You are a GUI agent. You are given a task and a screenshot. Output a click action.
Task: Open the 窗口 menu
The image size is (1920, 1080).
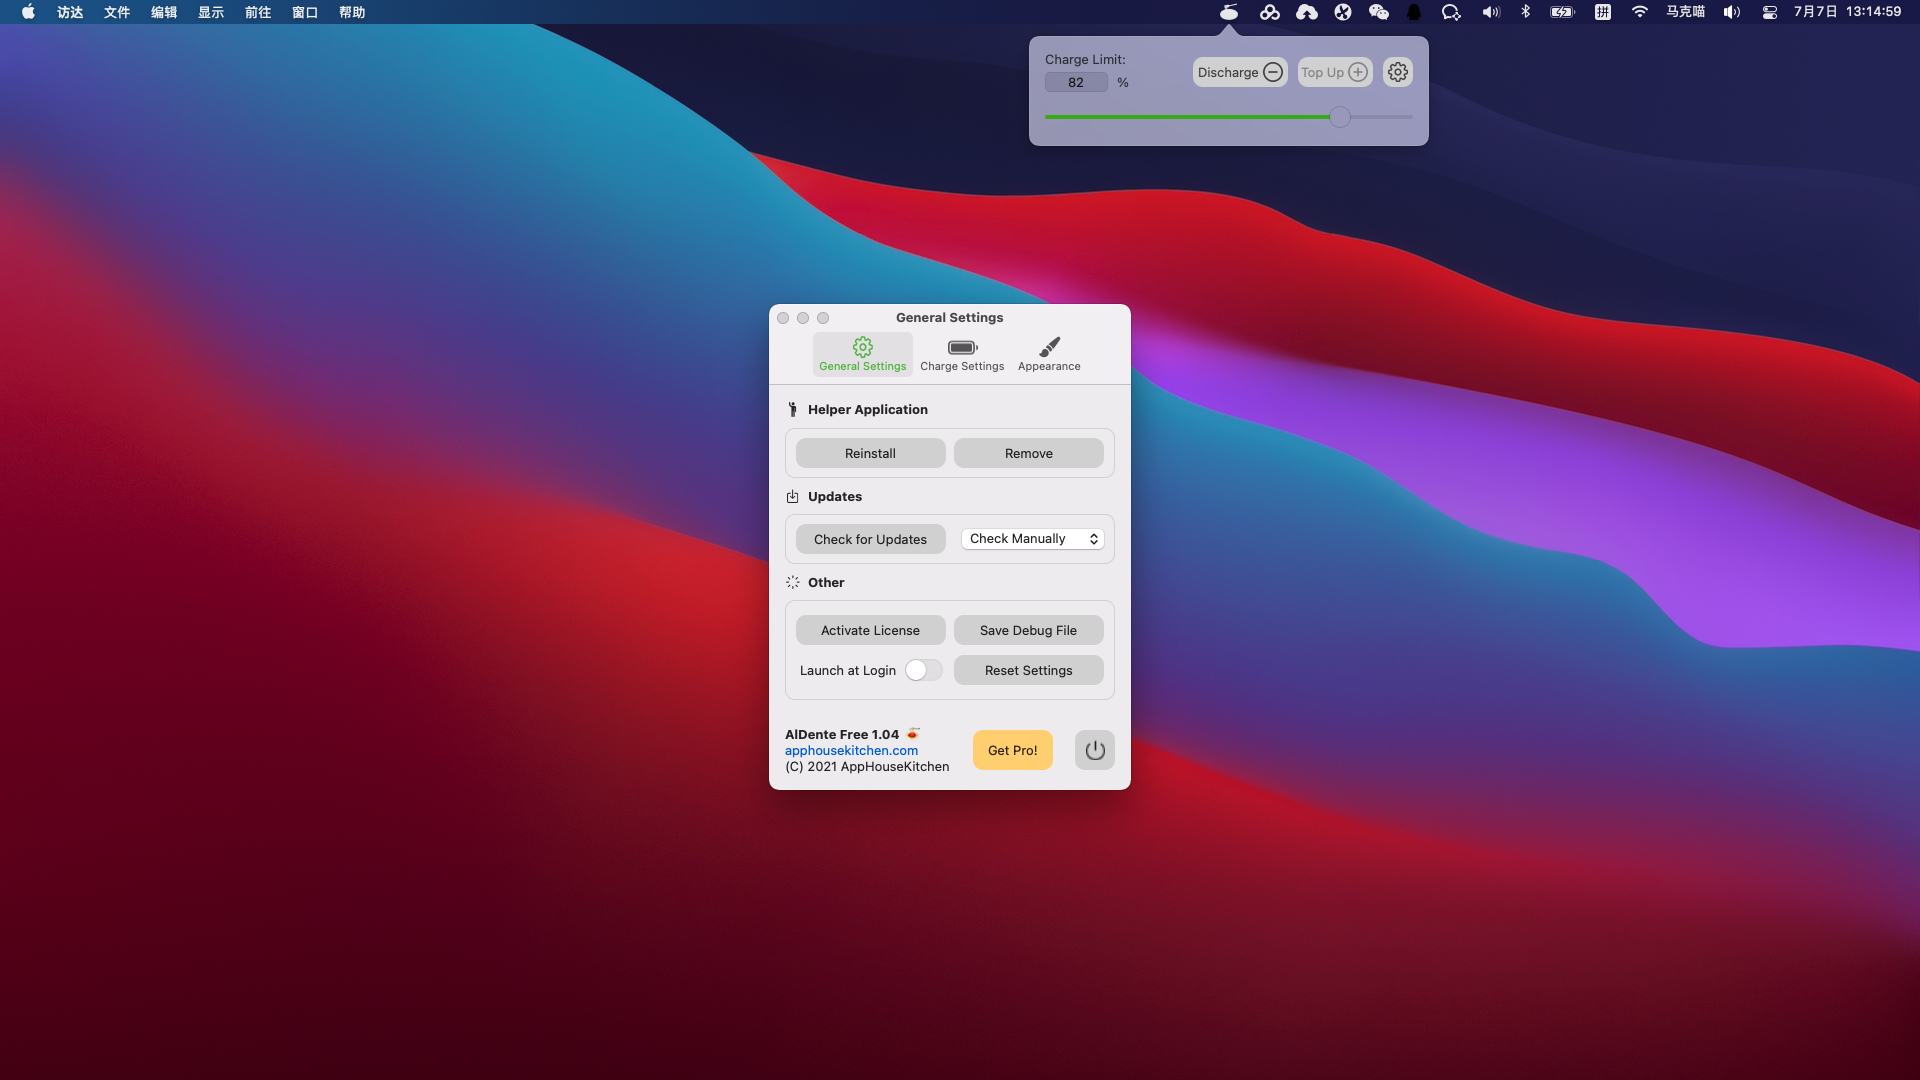305,12
